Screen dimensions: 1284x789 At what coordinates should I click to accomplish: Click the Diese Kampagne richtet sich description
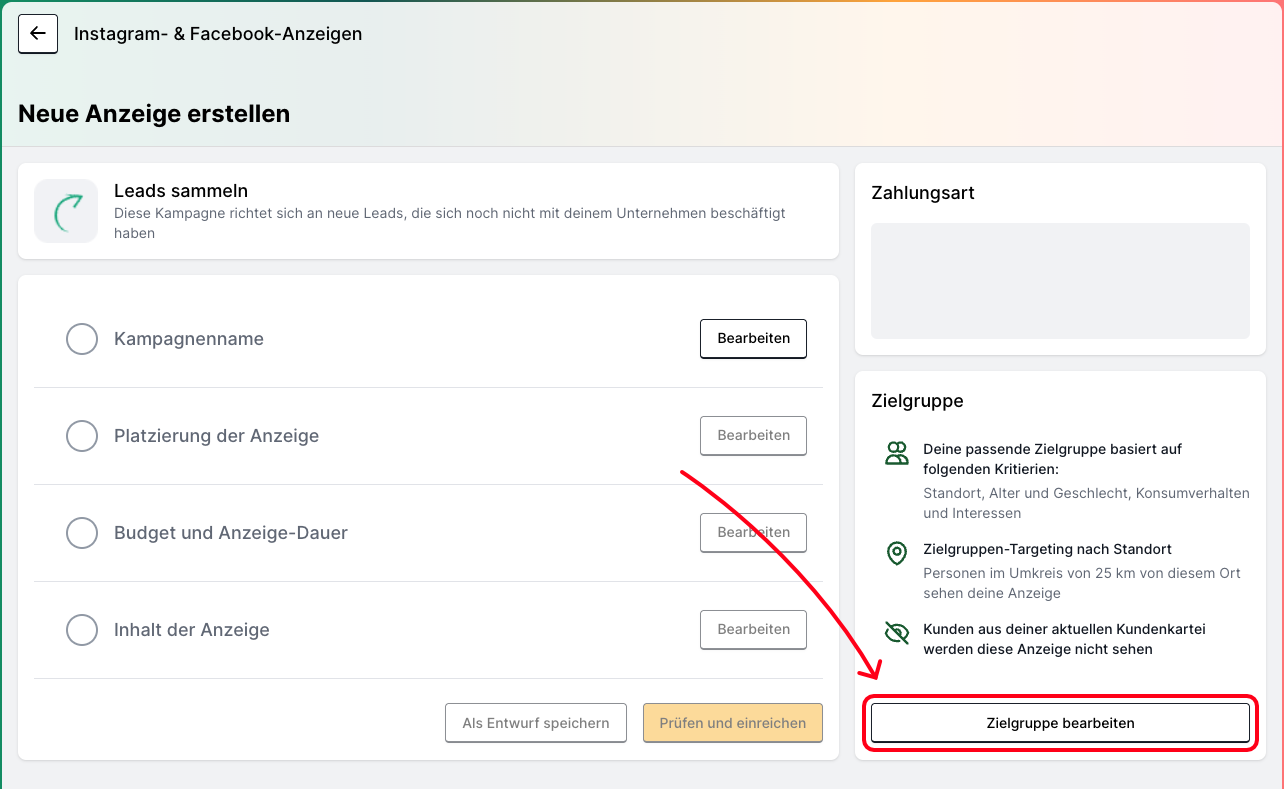coord(450,223)
